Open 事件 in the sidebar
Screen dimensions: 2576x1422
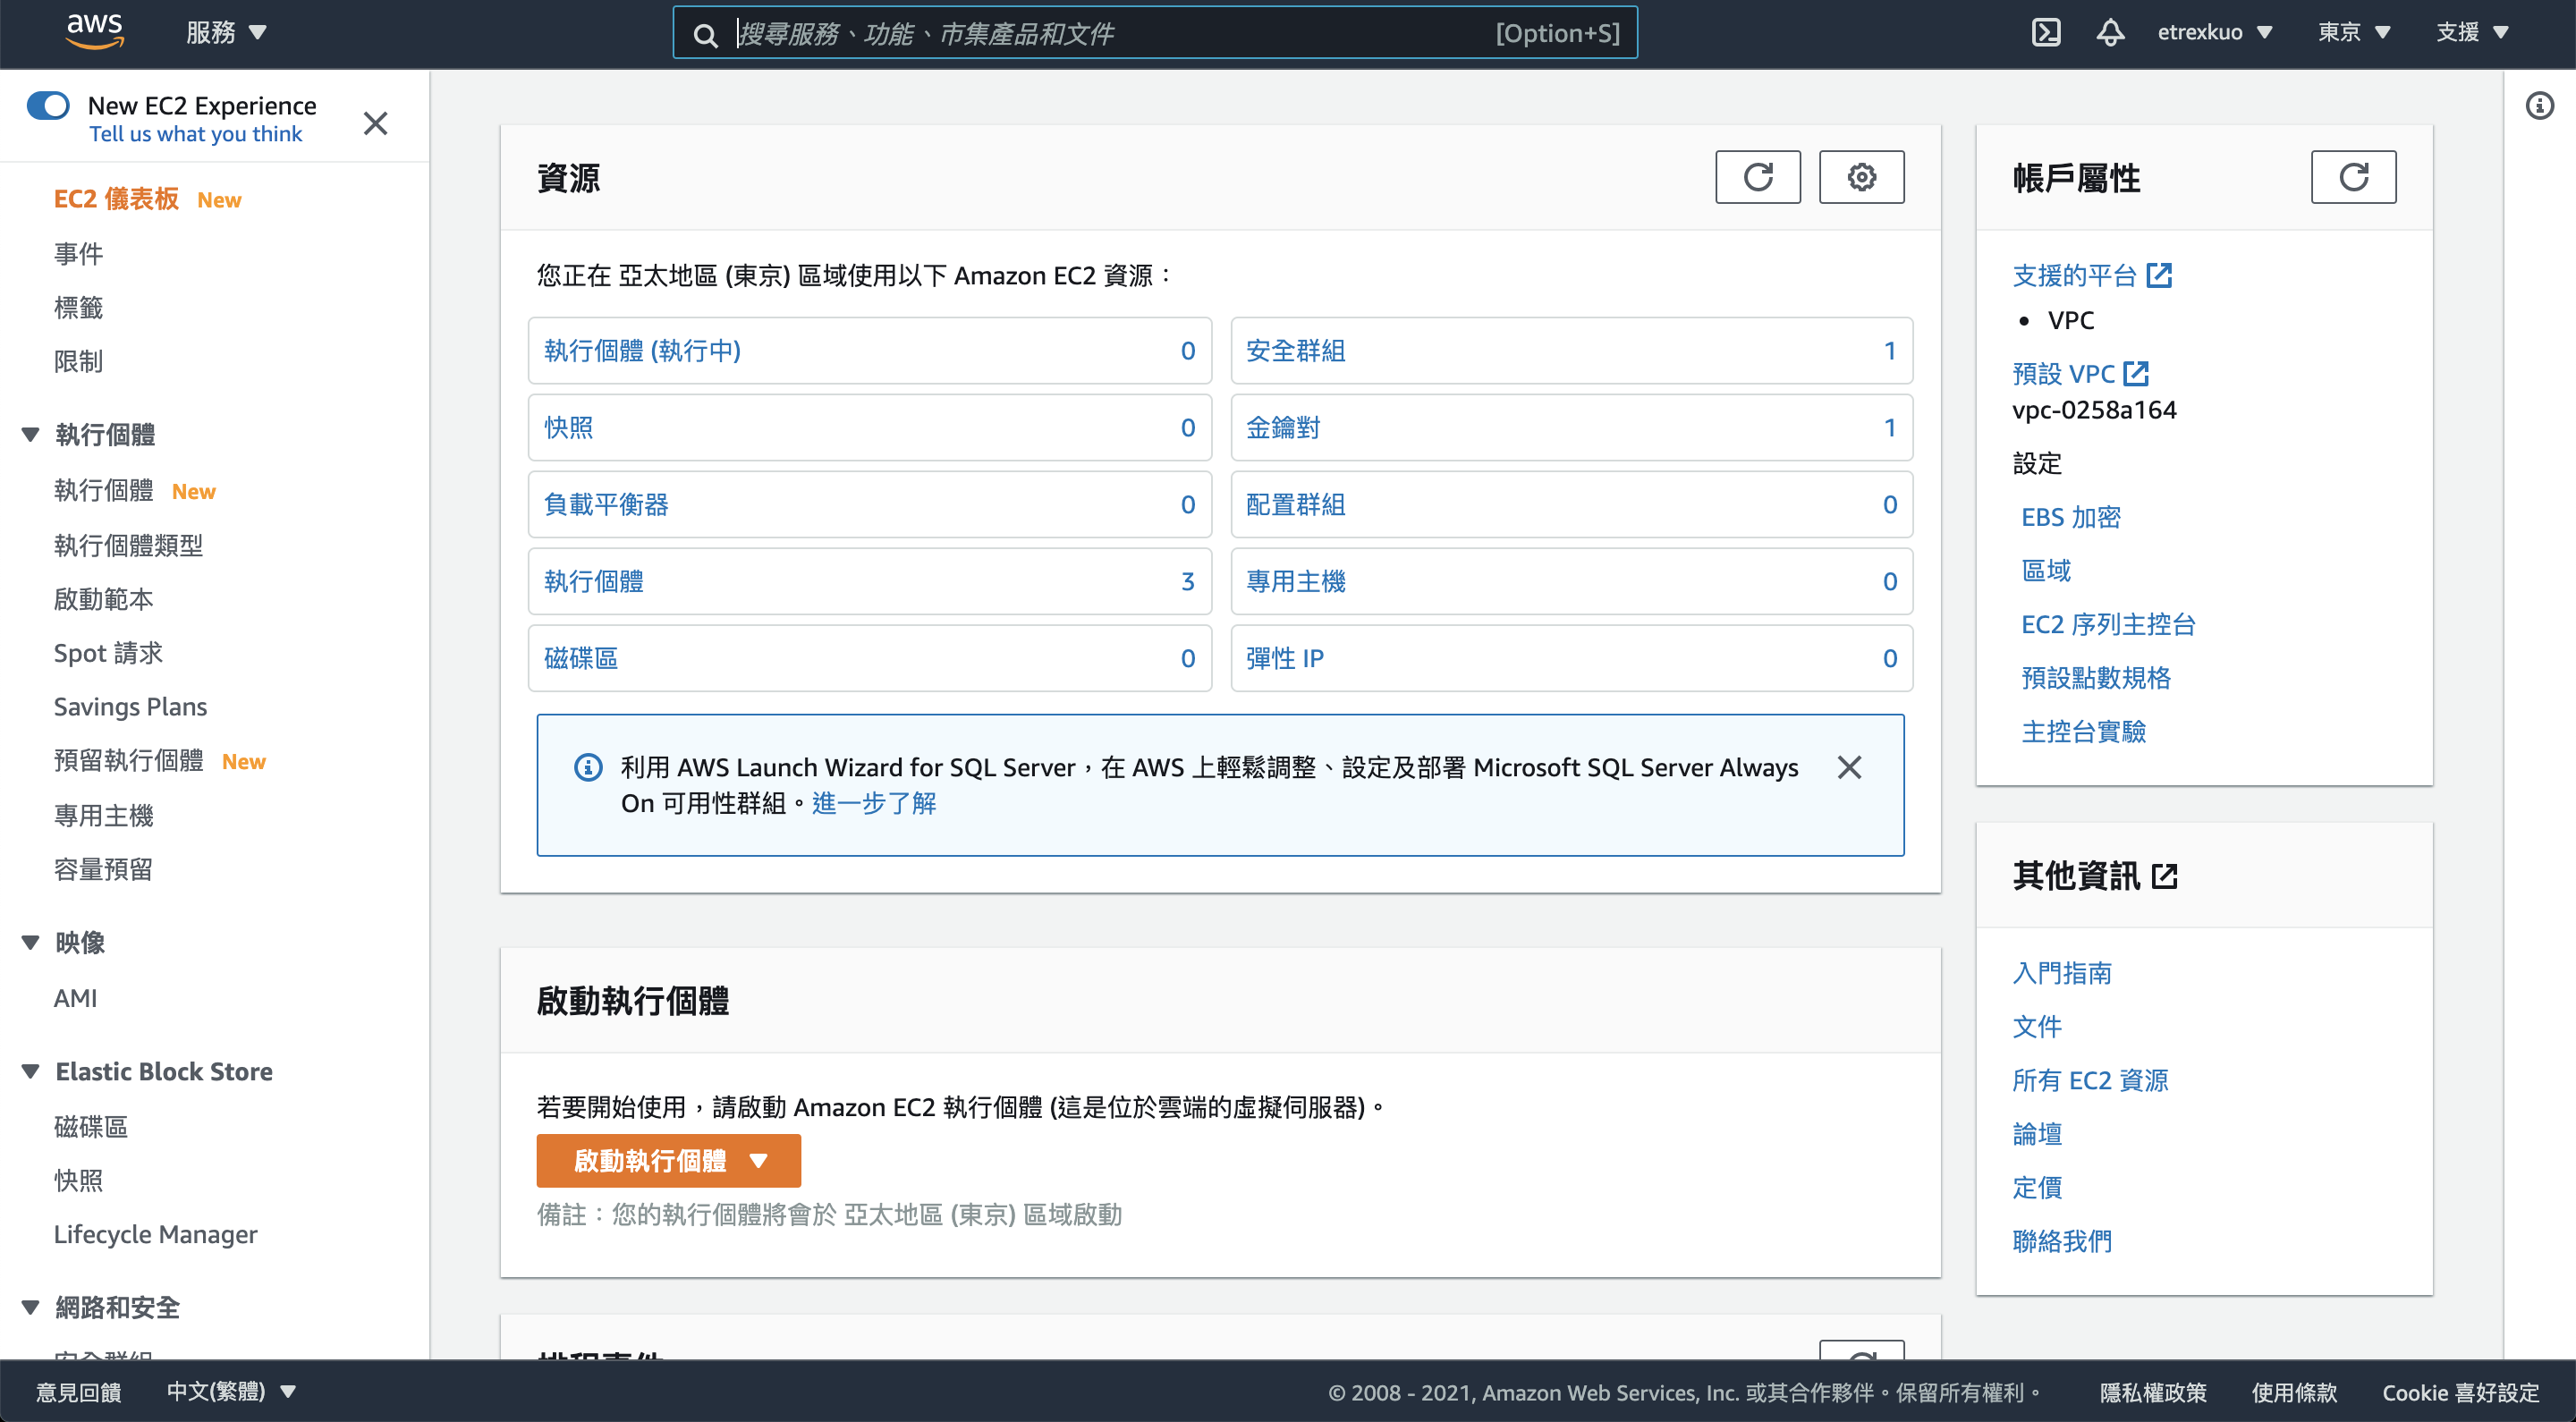(x=78, y=253)
